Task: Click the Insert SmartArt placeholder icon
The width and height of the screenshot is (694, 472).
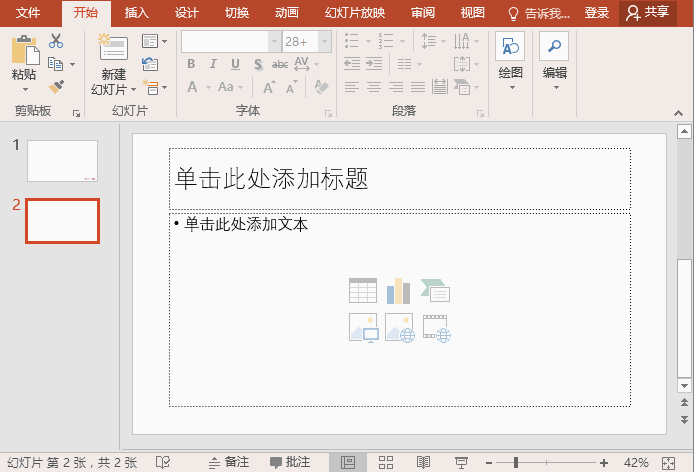Action: click(435, 290)
